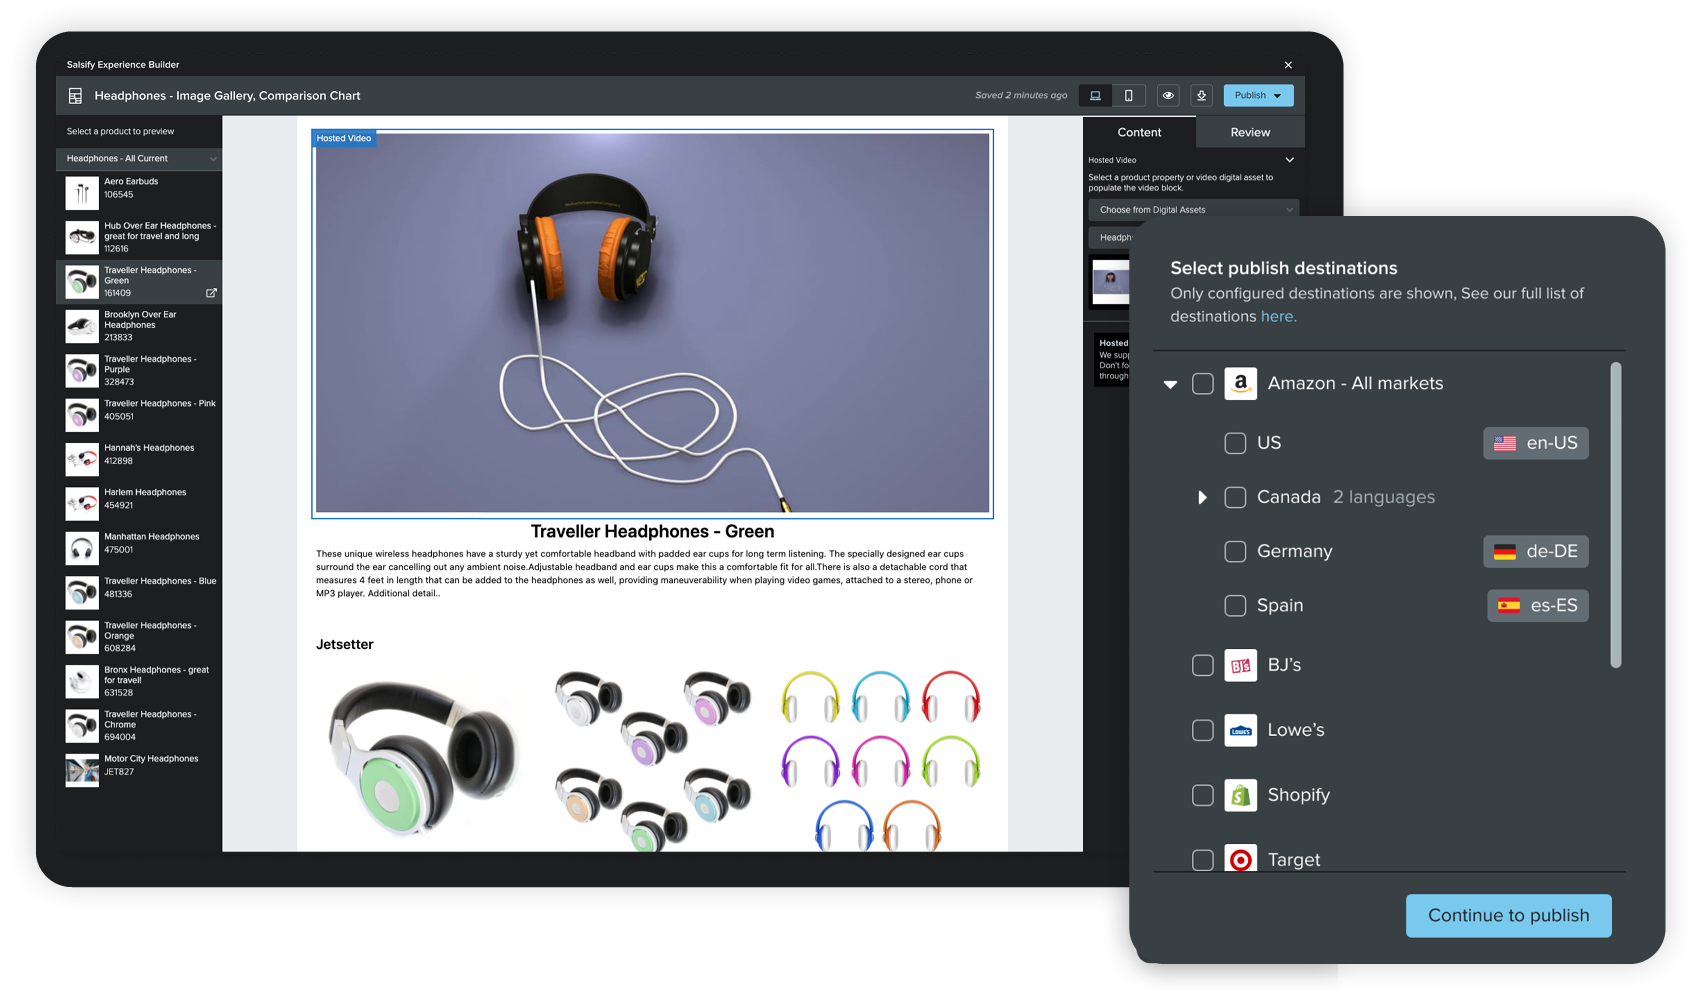
Task: Open external link icon for Traveller Green
Action: 211,293
